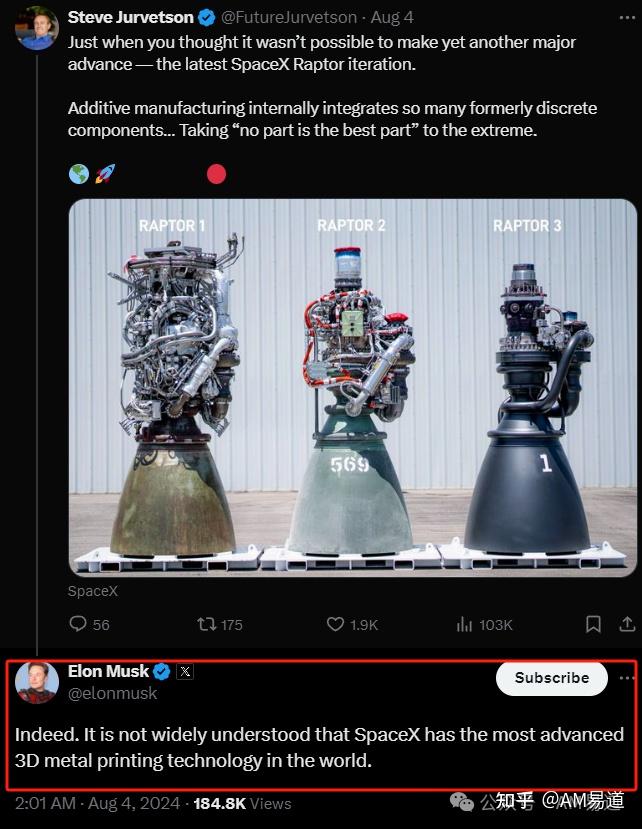
Task: Bookmark Steve Jurvetson's tweet
Action: click(x=593, y=624)
